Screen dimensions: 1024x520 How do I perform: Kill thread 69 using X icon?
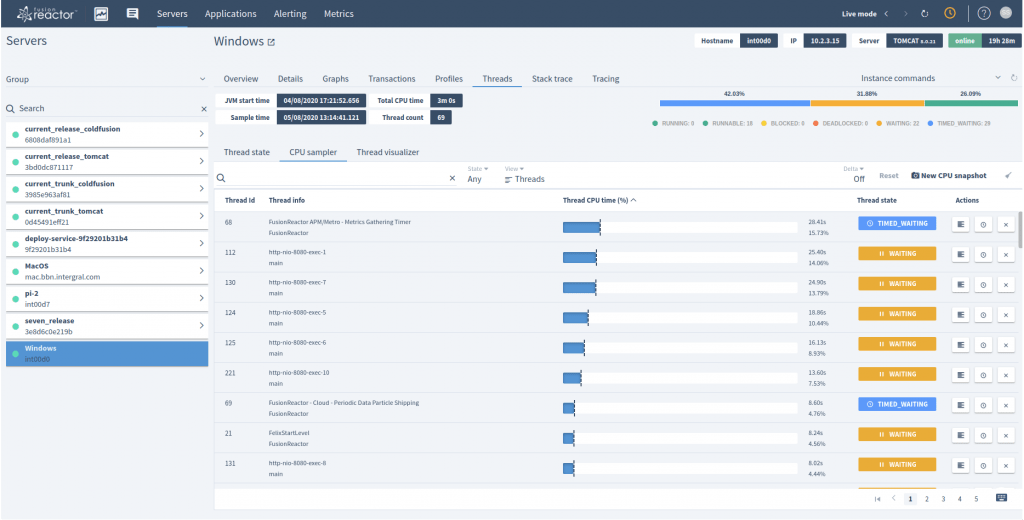pos(1006,404)
